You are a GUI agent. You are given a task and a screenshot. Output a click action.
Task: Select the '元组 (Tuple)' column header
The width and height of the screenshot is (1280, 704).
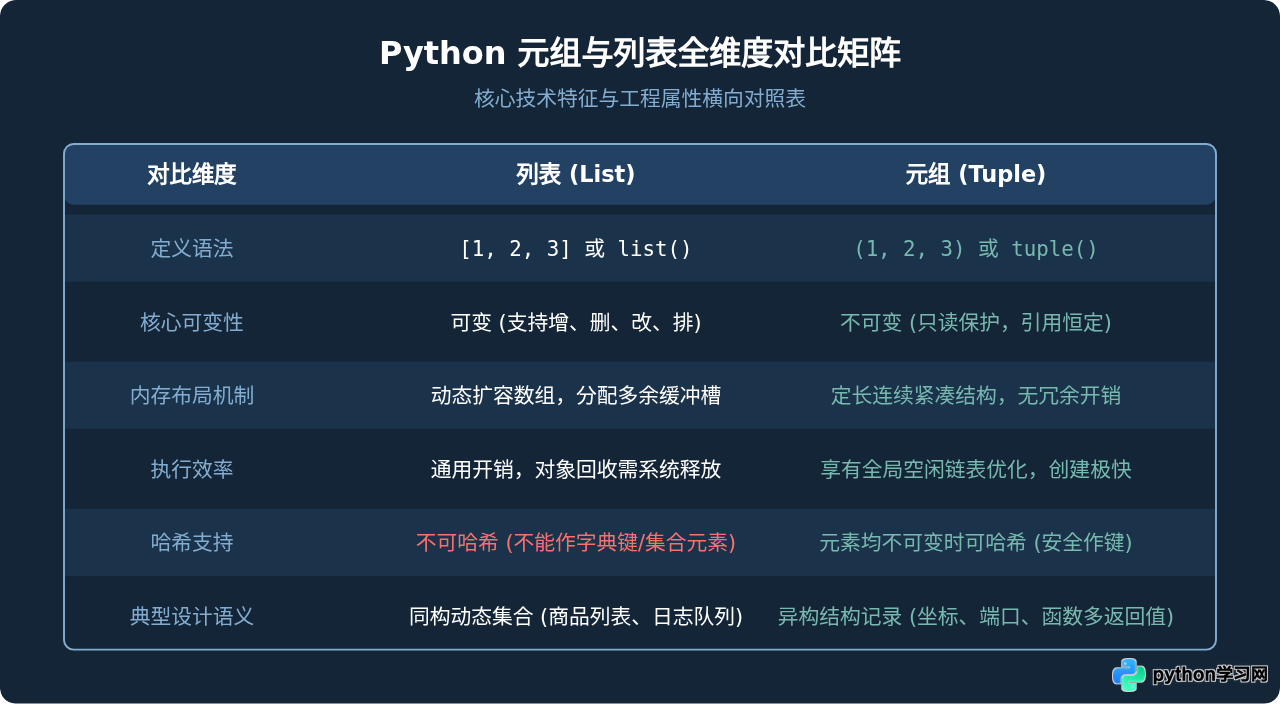pos(976,175)
